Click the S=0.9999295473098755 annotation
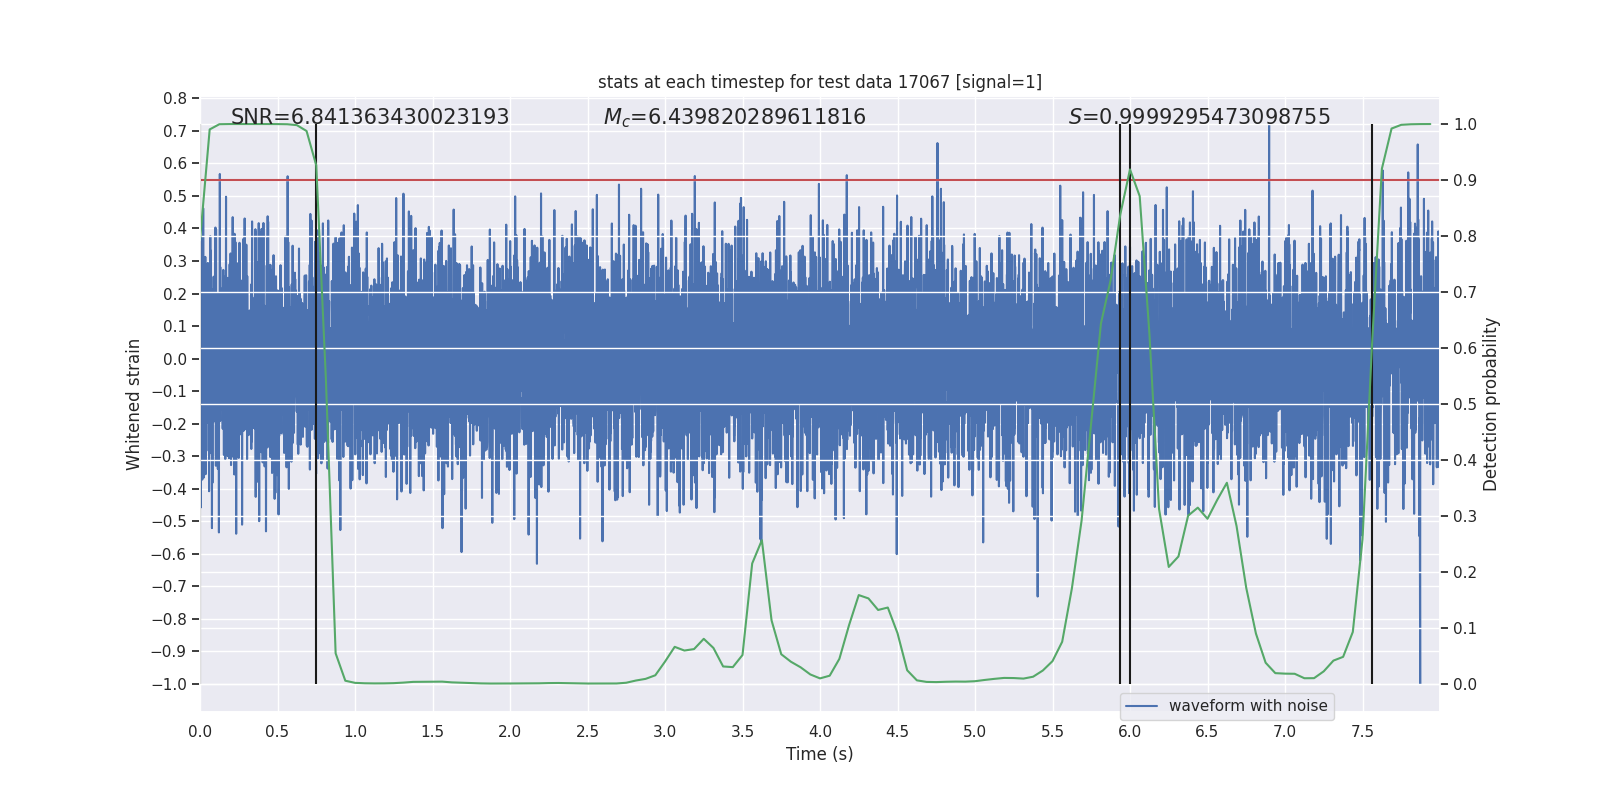The height and width of the screenshot is (800, 1600). pos(1200,117)
